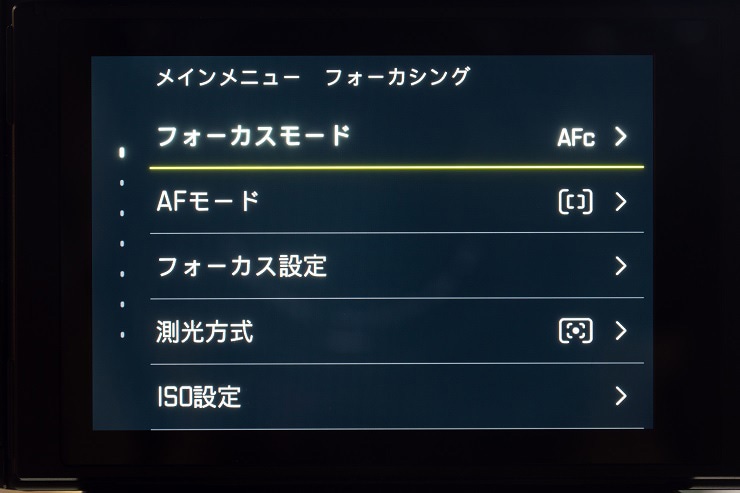Screen dimensions: 740x493
Task: Open the AFモード menu item
Action: 208,202
